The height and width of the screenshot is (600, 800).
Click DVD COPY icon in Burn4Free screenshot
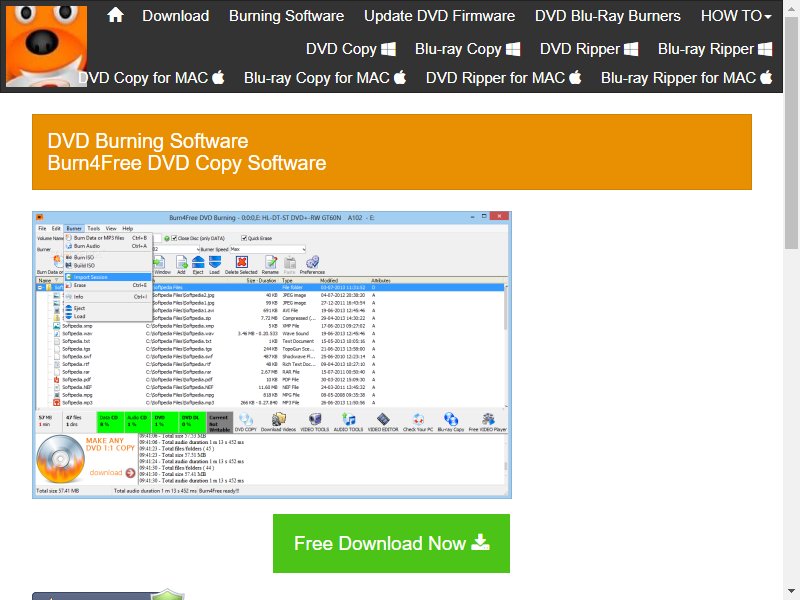[x=246, y=422]
